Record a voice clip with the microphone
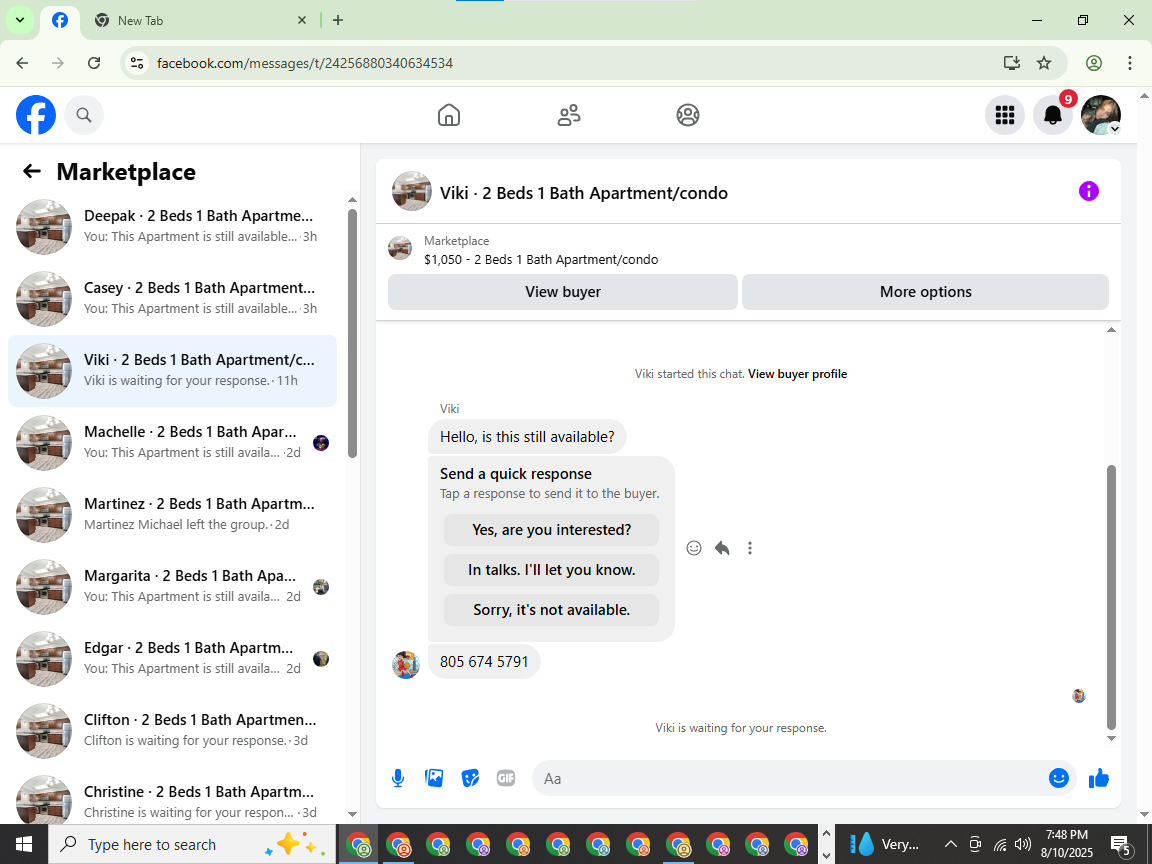 (x=397, y=778)
